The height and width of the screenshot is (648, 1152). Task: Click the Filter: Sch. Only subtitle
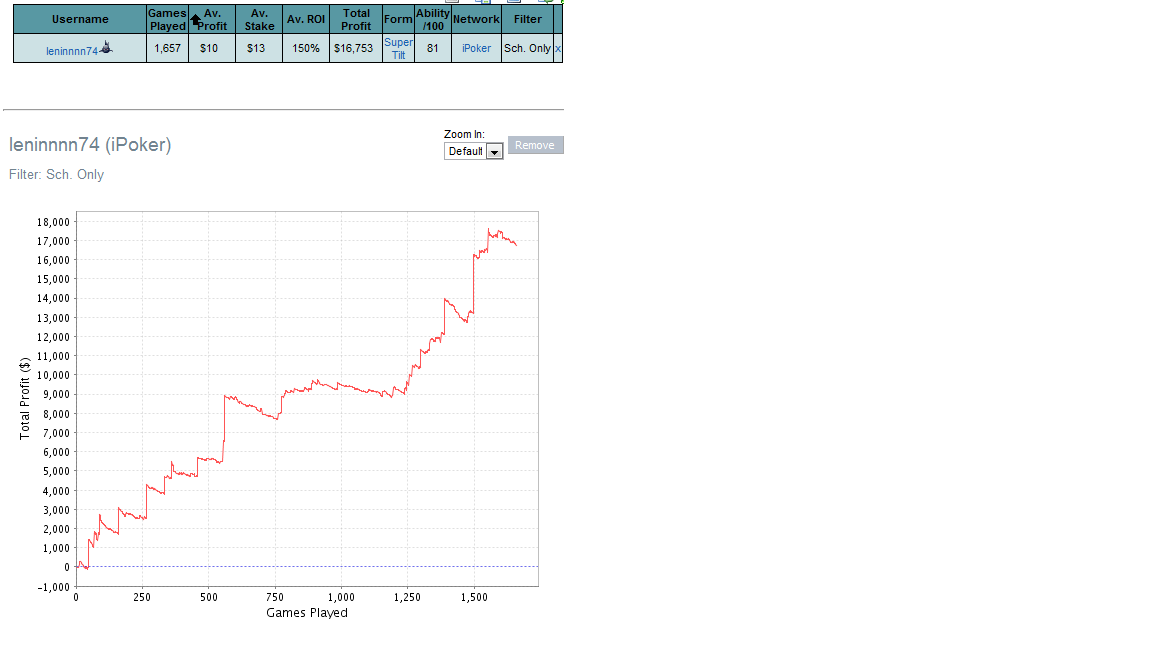tap(57, 175)
